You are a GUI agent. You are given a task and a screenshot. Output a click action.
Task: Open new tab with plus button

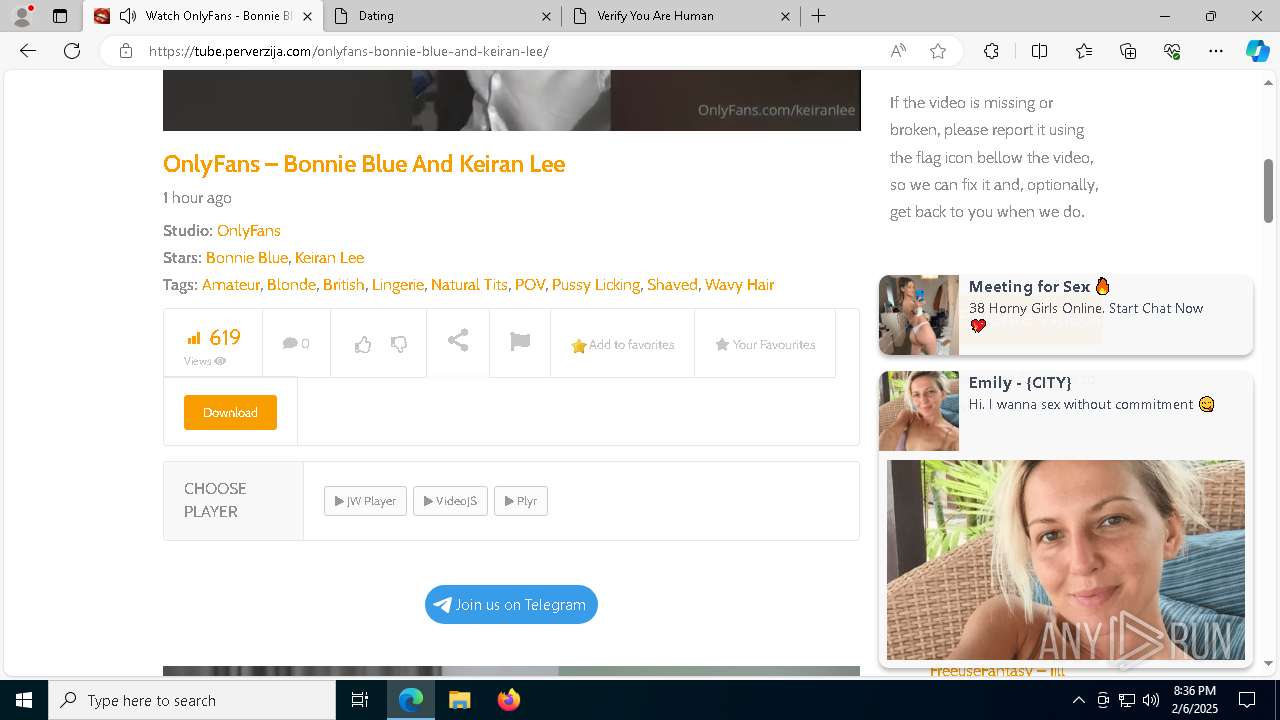point(818,16)
